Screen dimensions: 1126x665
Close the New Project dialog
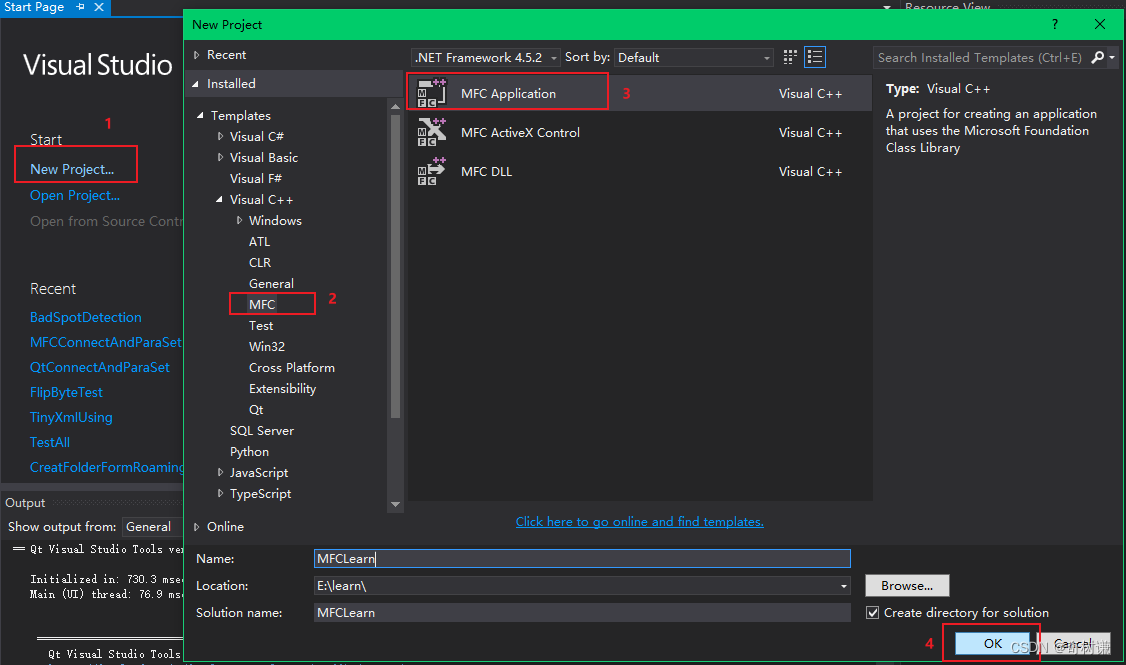coord(1099,24)
